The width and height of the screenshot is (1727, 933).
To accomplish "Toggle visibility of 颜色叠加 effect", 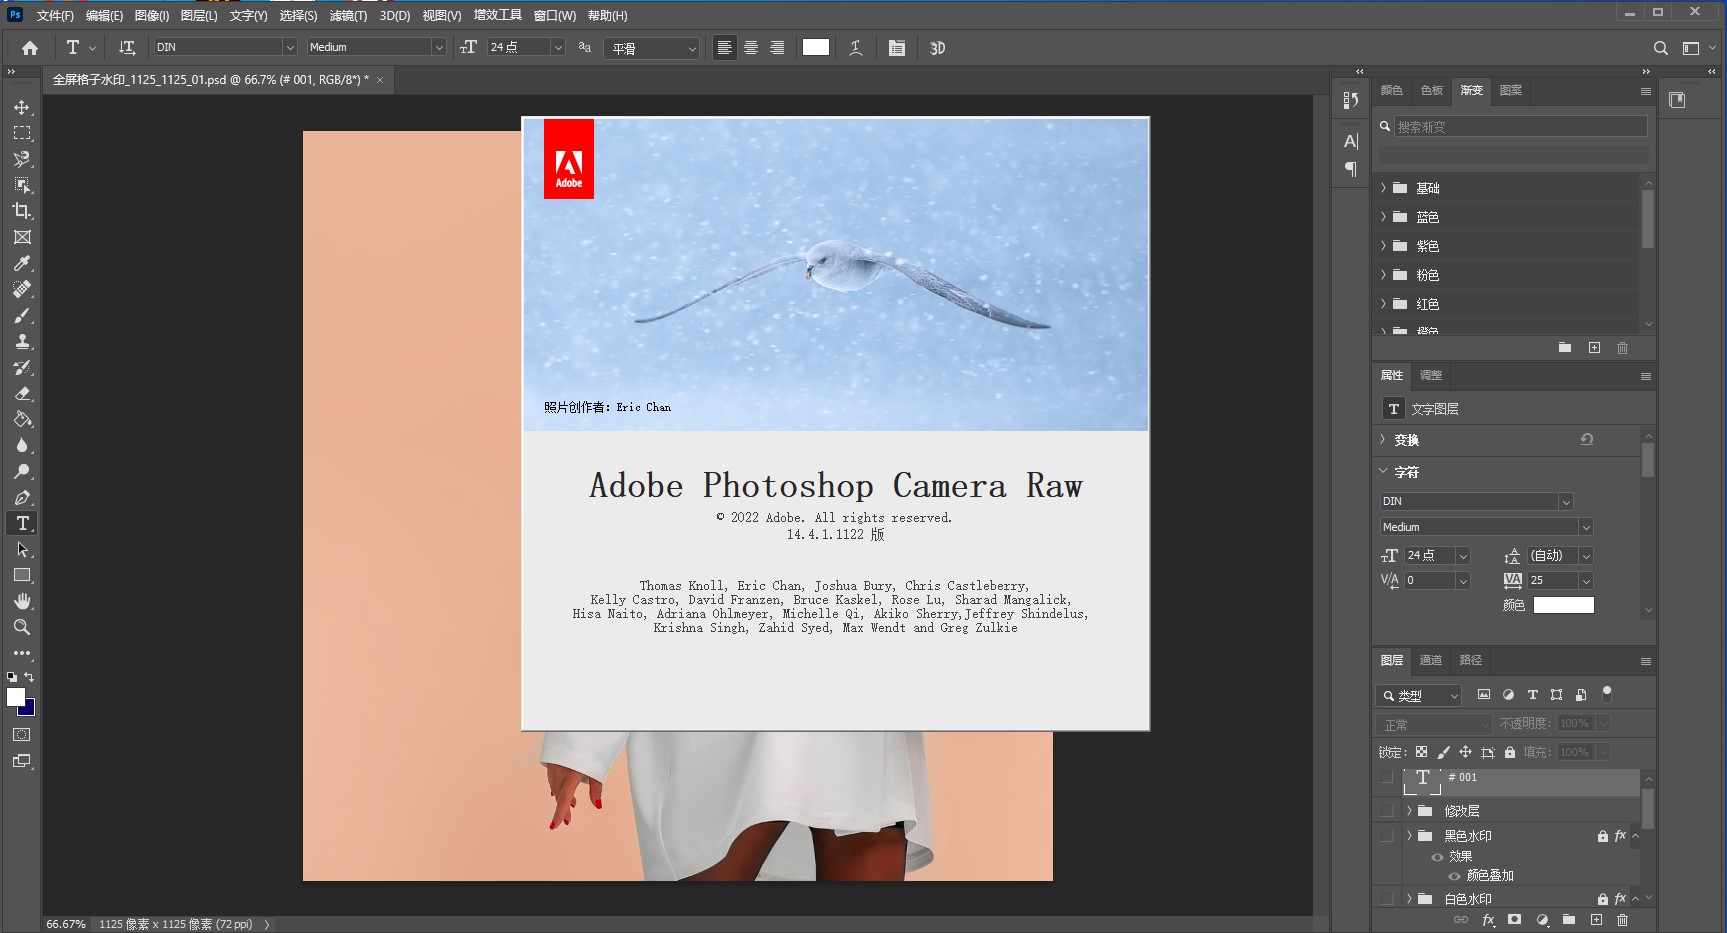I will pos(1455,876).
